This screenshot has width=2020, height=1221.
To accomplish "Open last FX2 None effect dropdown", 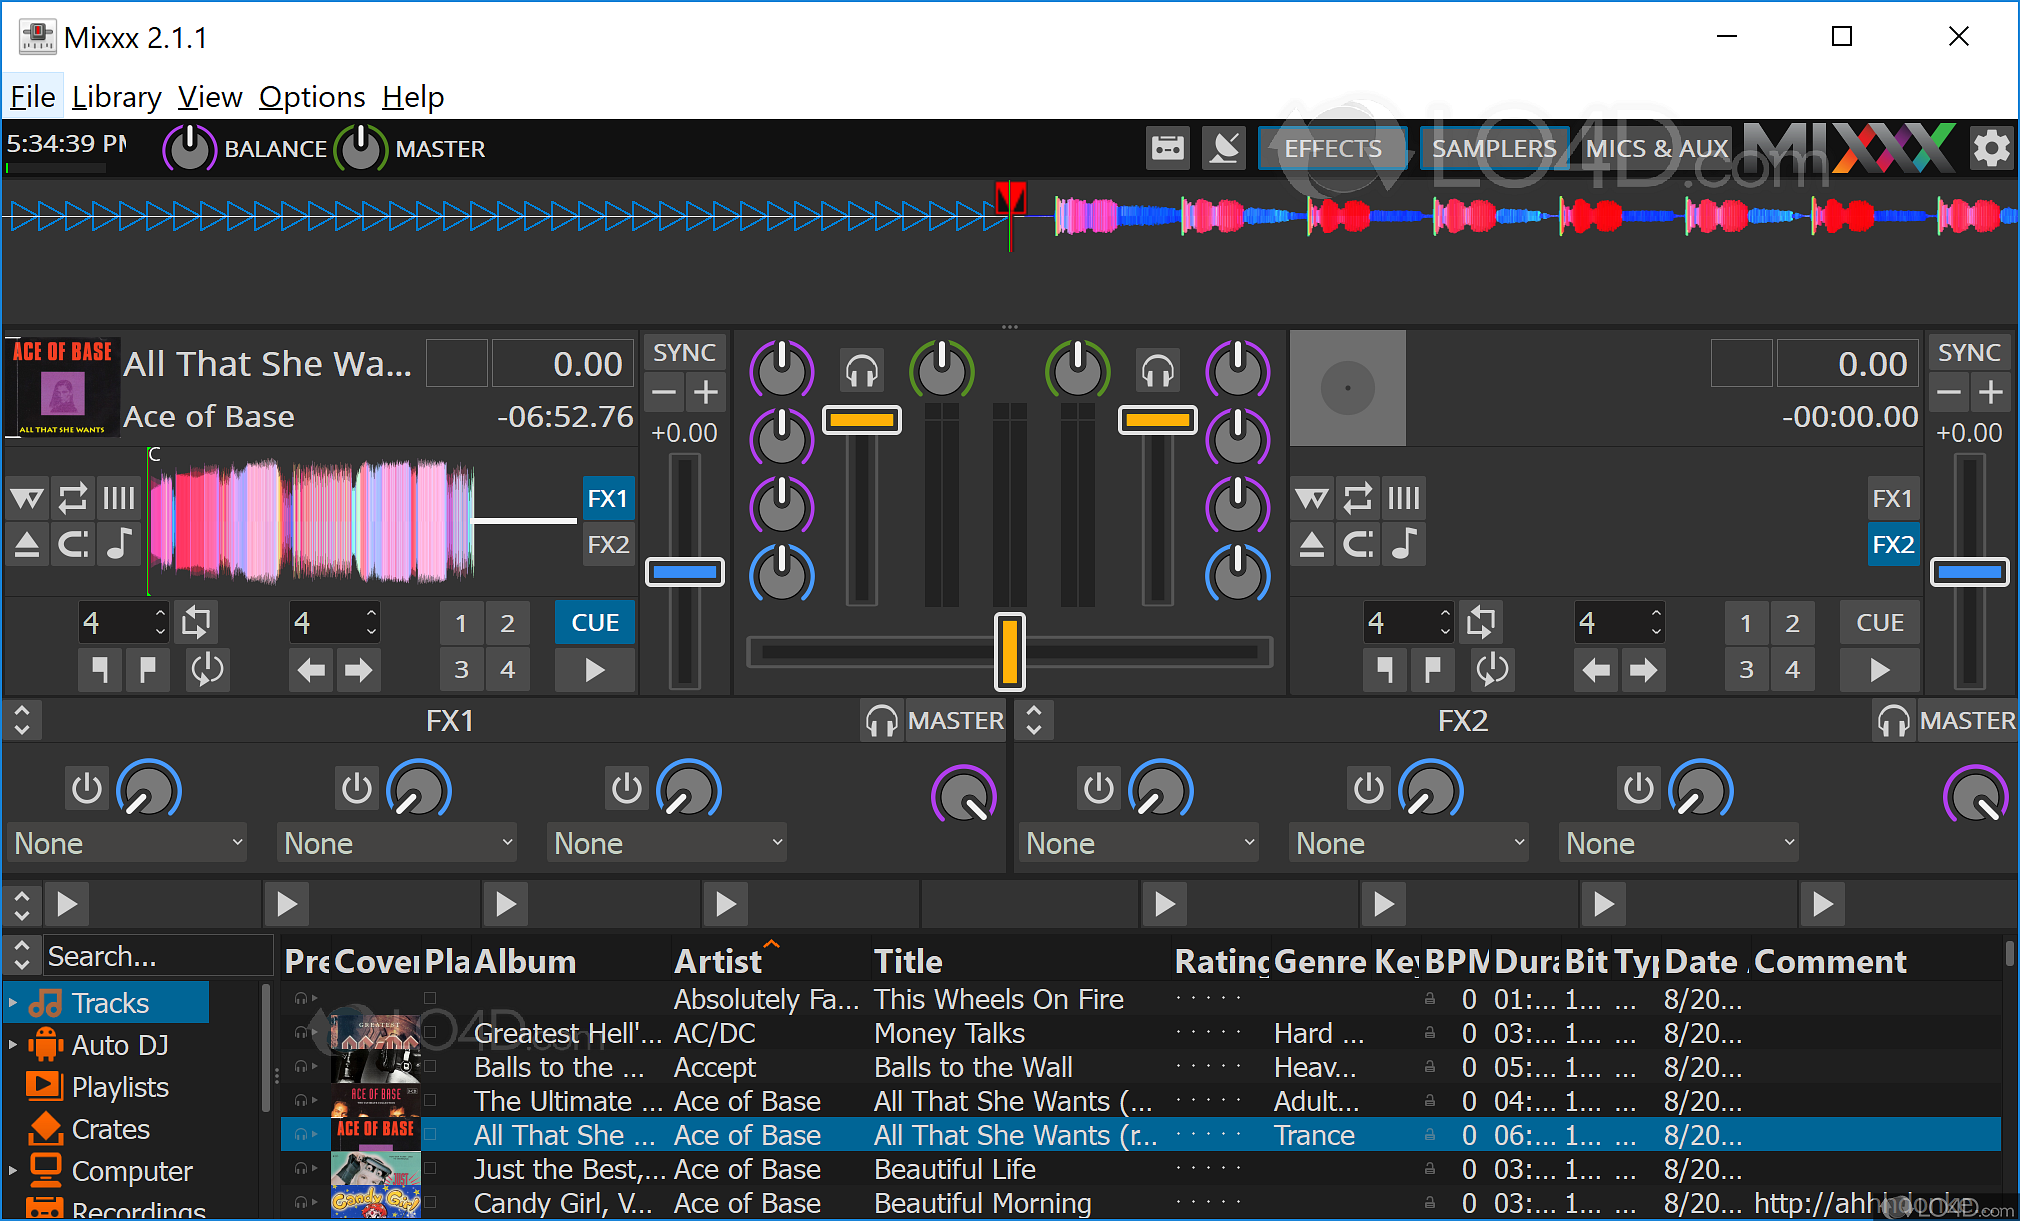I will pyautogui.click(x=1679, y=843).
